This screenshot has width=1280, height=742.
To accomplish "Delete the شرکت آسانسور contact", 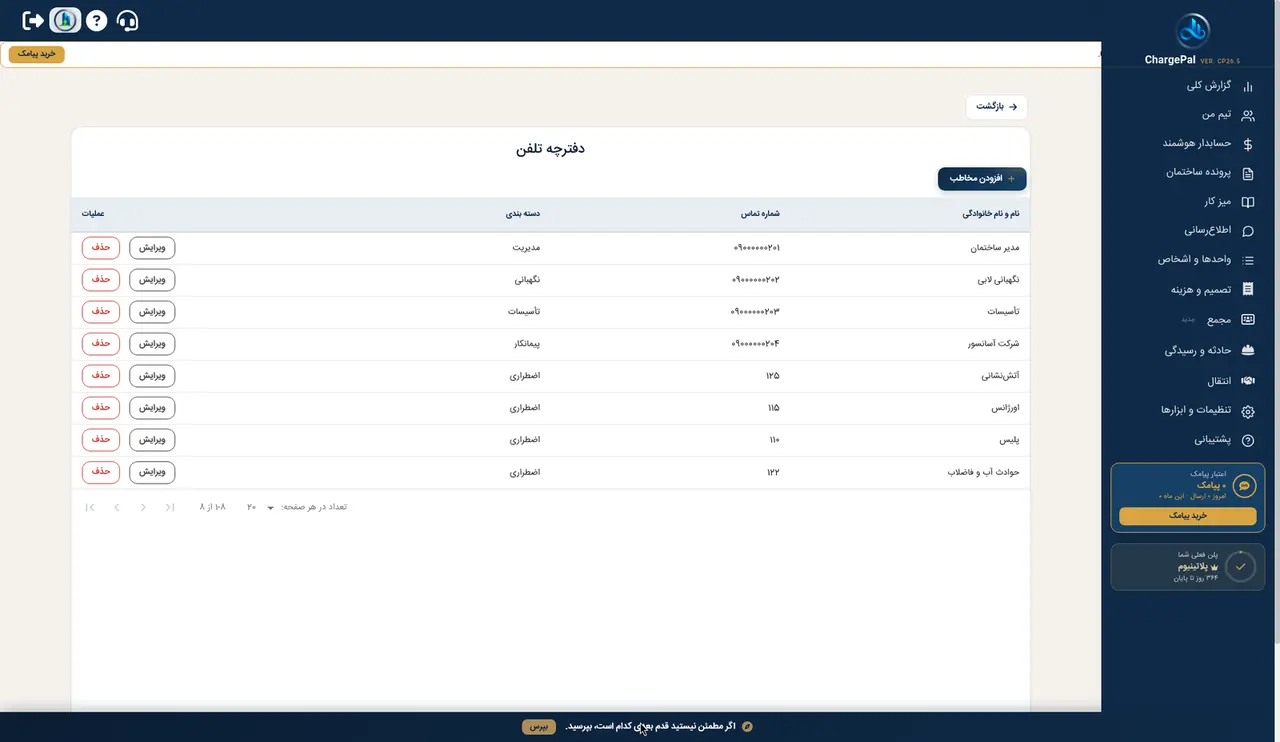I will (x=101, y=344).
